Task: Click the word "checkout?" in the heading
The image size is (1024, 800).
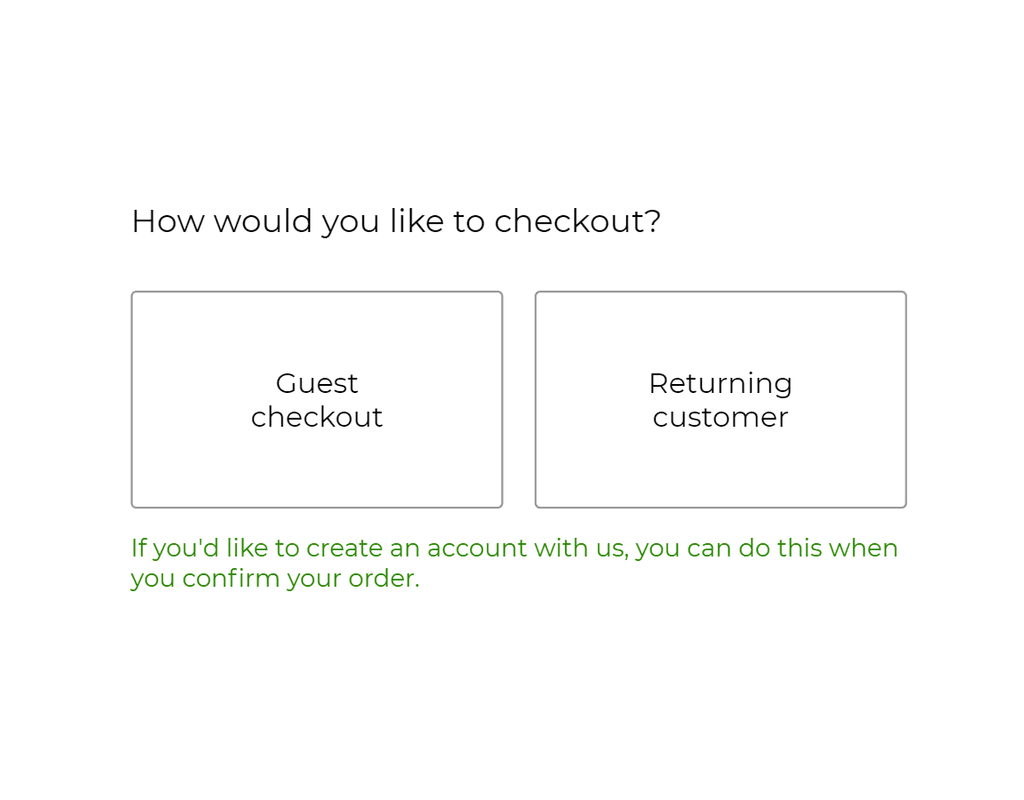Action: point(577,221)
